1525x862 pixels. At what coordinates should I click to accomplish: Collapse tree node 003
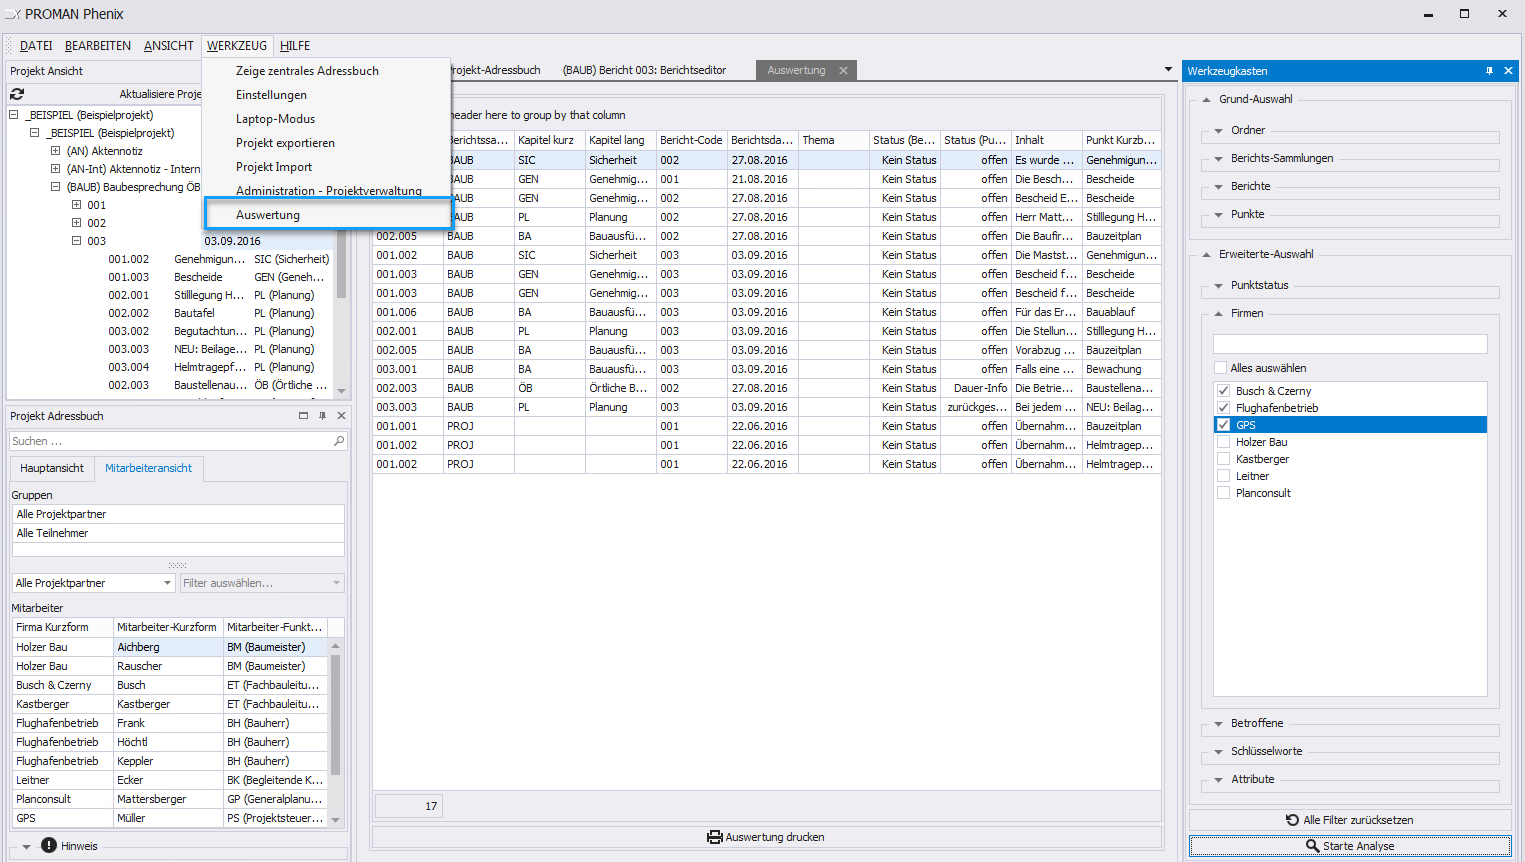(x=76, y=241)
